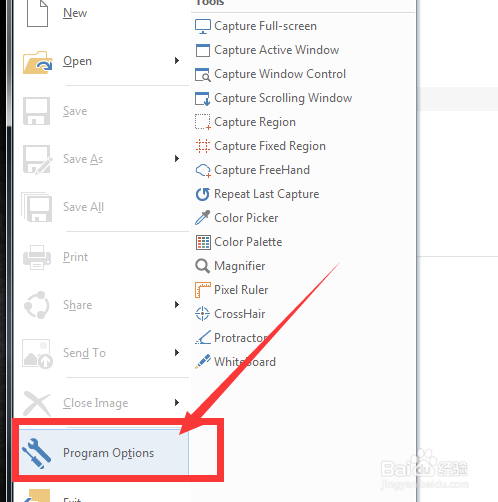Viewport: 498px width, 502px height.
Task: Click the Capture Active Window icon
Action: tap(203, 50)
